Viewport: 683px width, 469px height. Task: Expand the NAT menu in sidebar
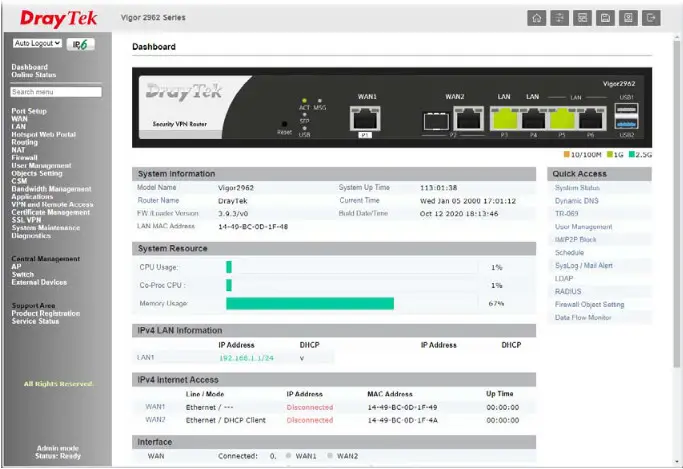[18, 150]
